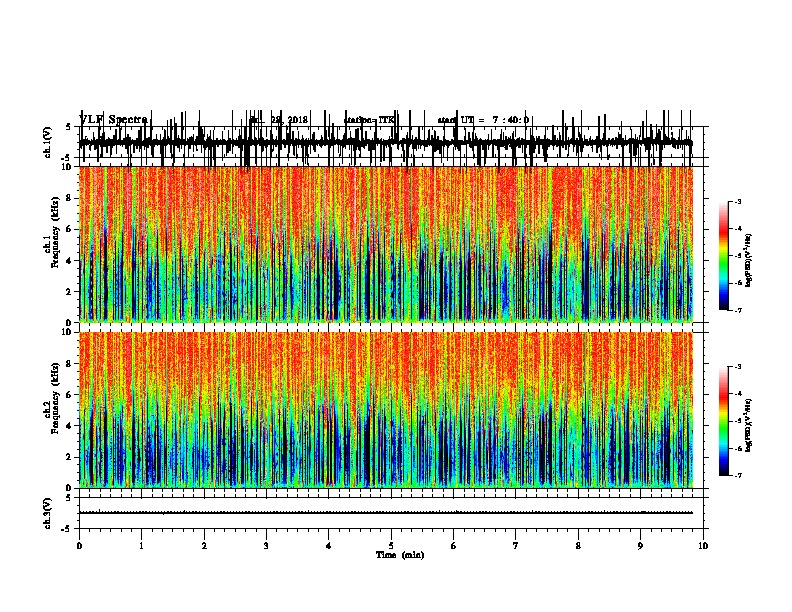Click the "2" kHz tick of ch.2 spectrogram
Viewport: 792px width, 612px height.
(x=69, y=457)
